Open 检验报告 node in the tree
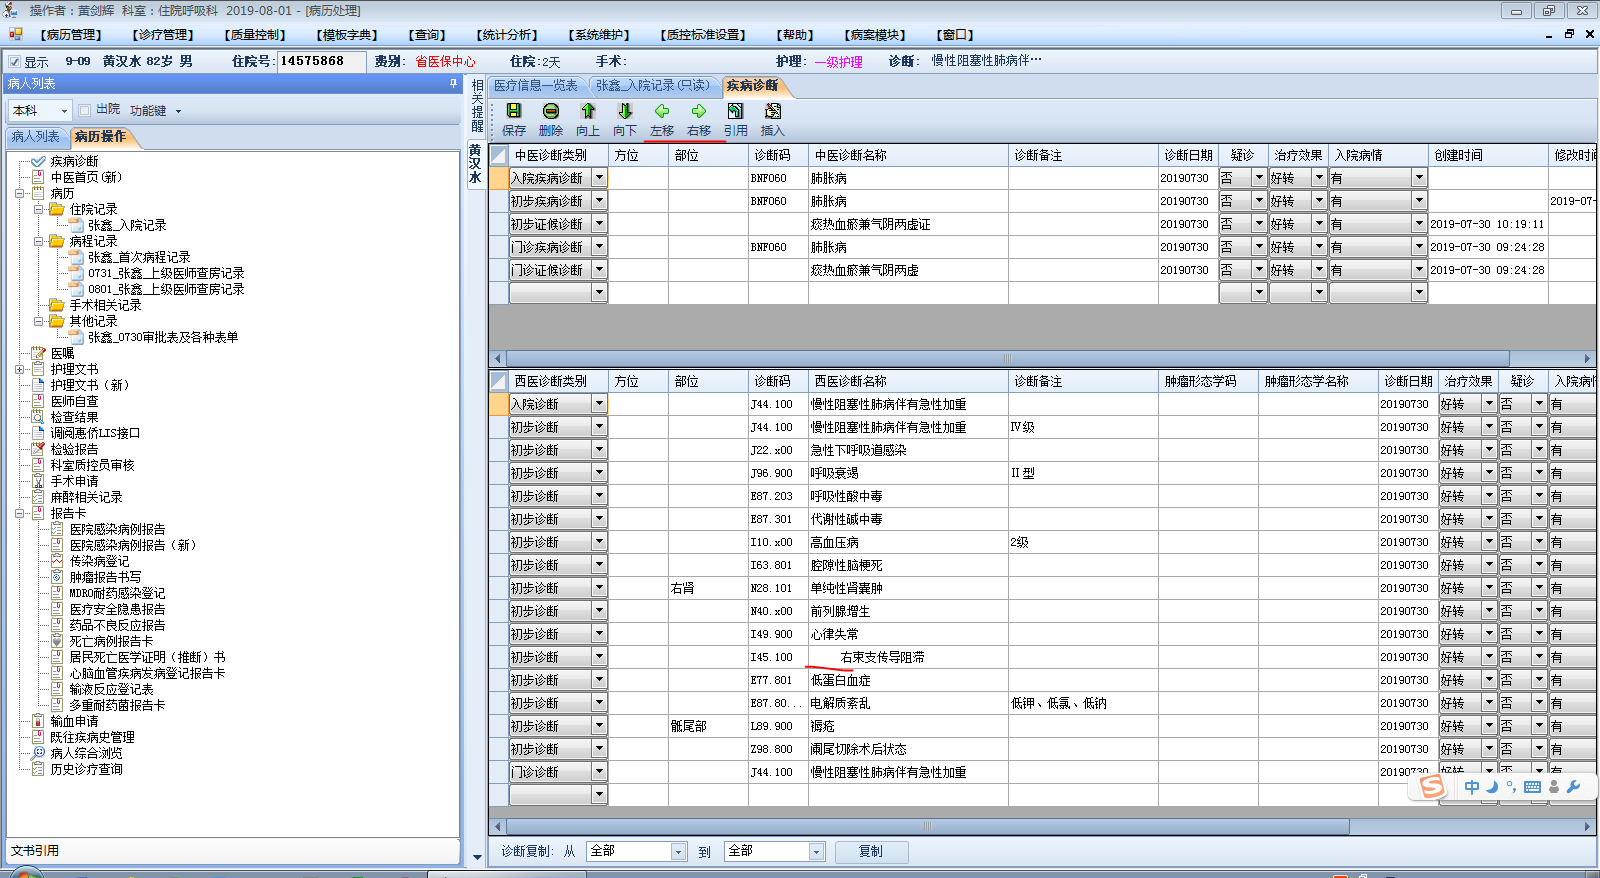The image size is (1600, 878). click(x=74, y=449)
